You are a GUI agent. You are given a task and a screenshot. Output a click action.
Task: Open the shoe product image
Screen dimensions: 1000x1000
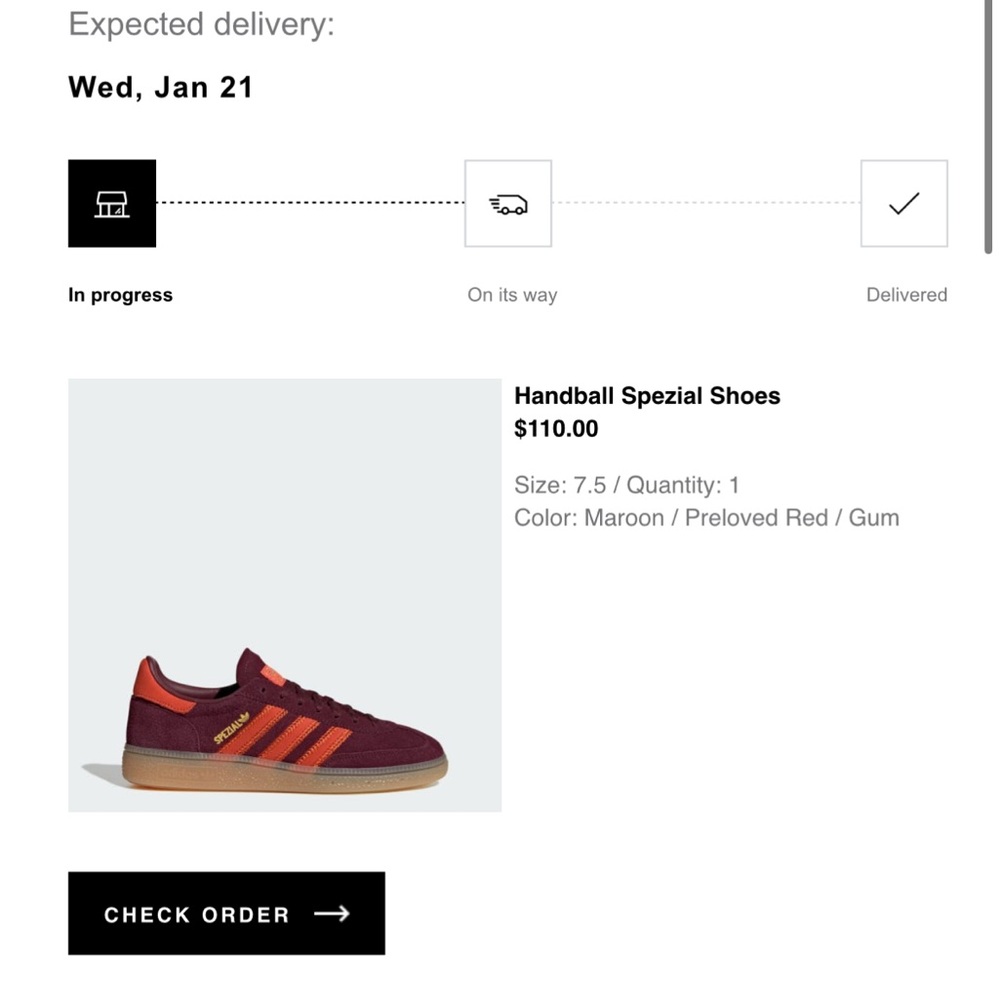coord(284,594)
